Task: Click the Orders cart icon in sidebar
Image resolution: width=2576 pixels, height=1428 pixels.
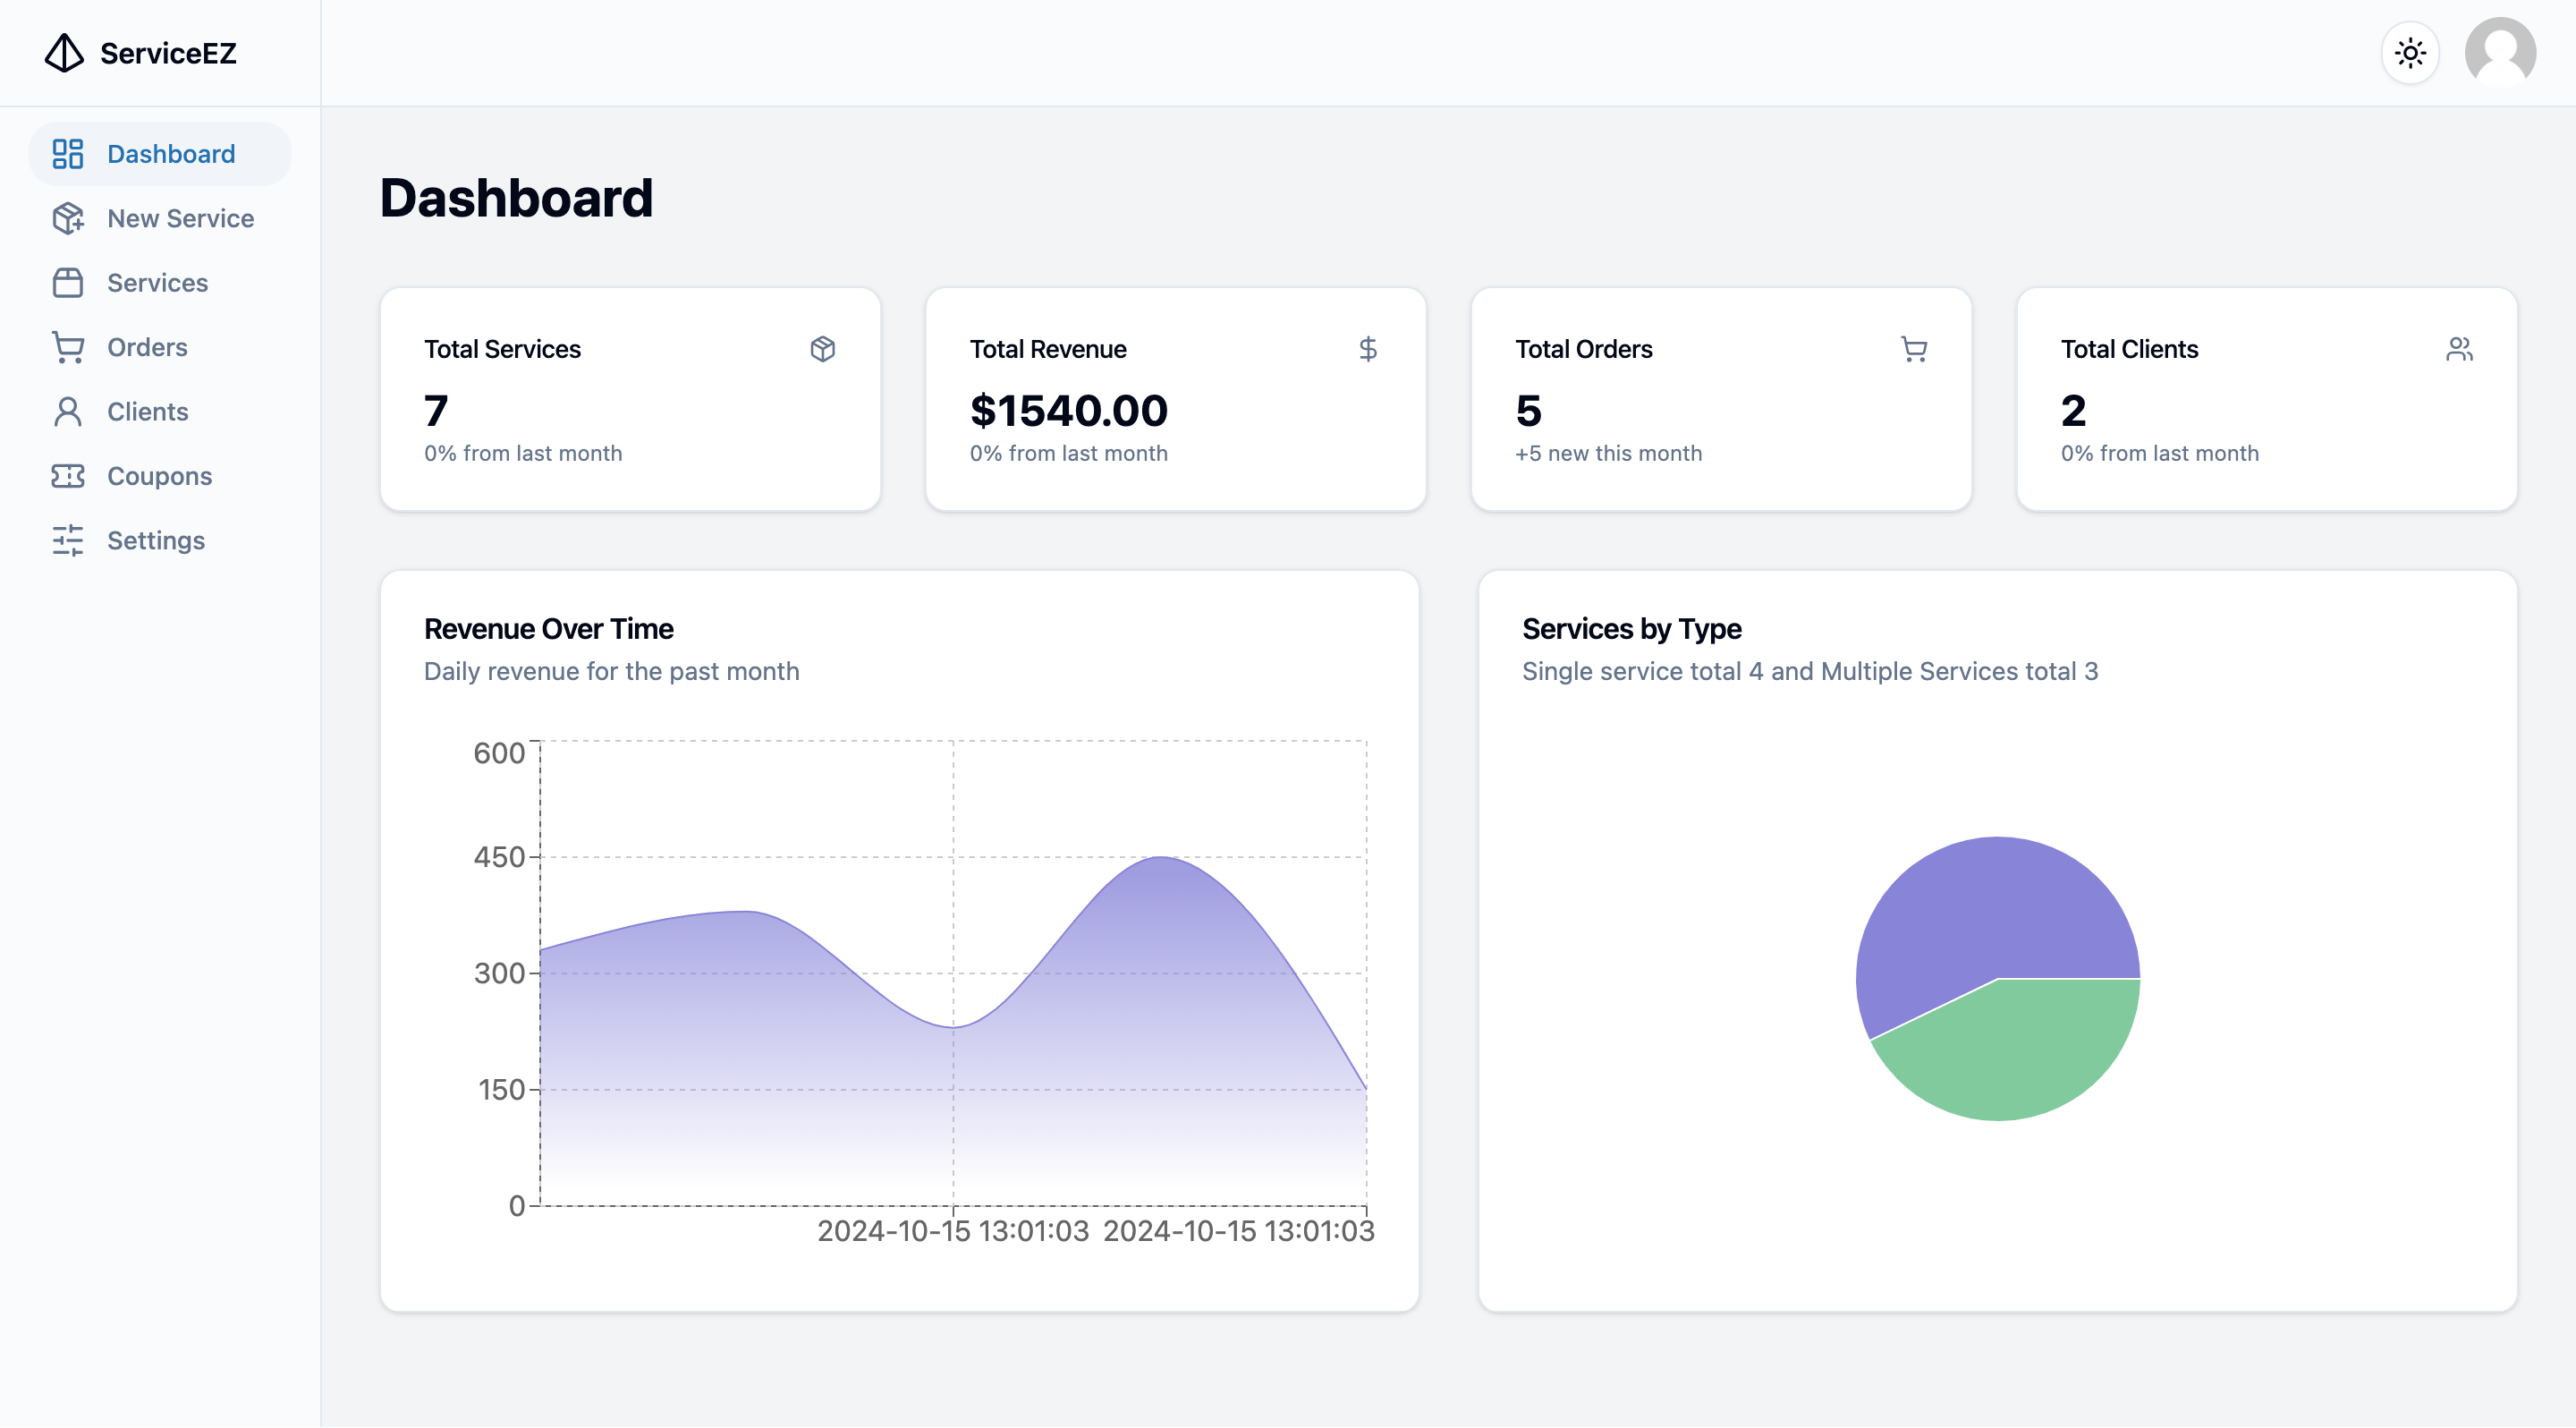Action: click(68, 347)
